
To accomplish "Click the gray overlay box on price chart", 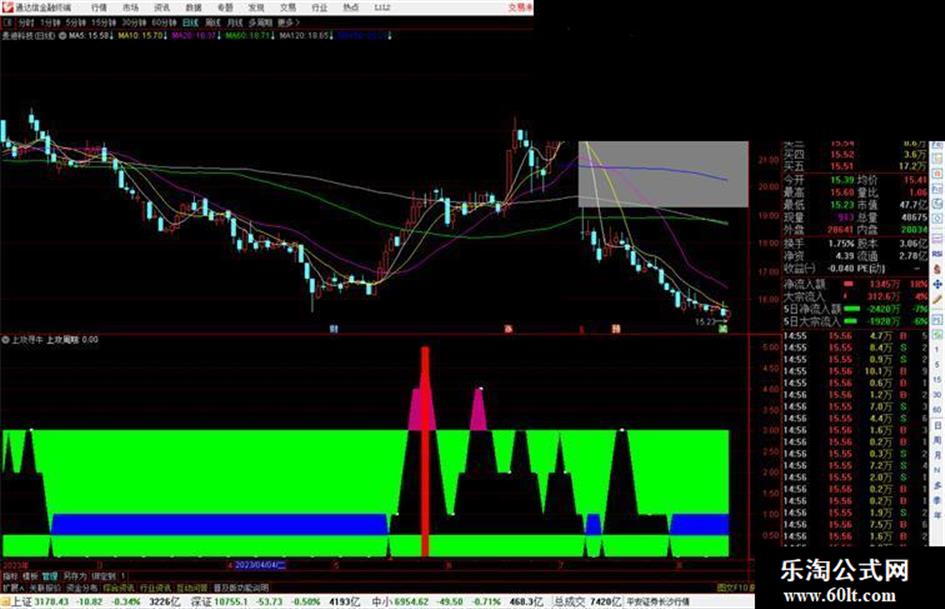I will point(664,174).
